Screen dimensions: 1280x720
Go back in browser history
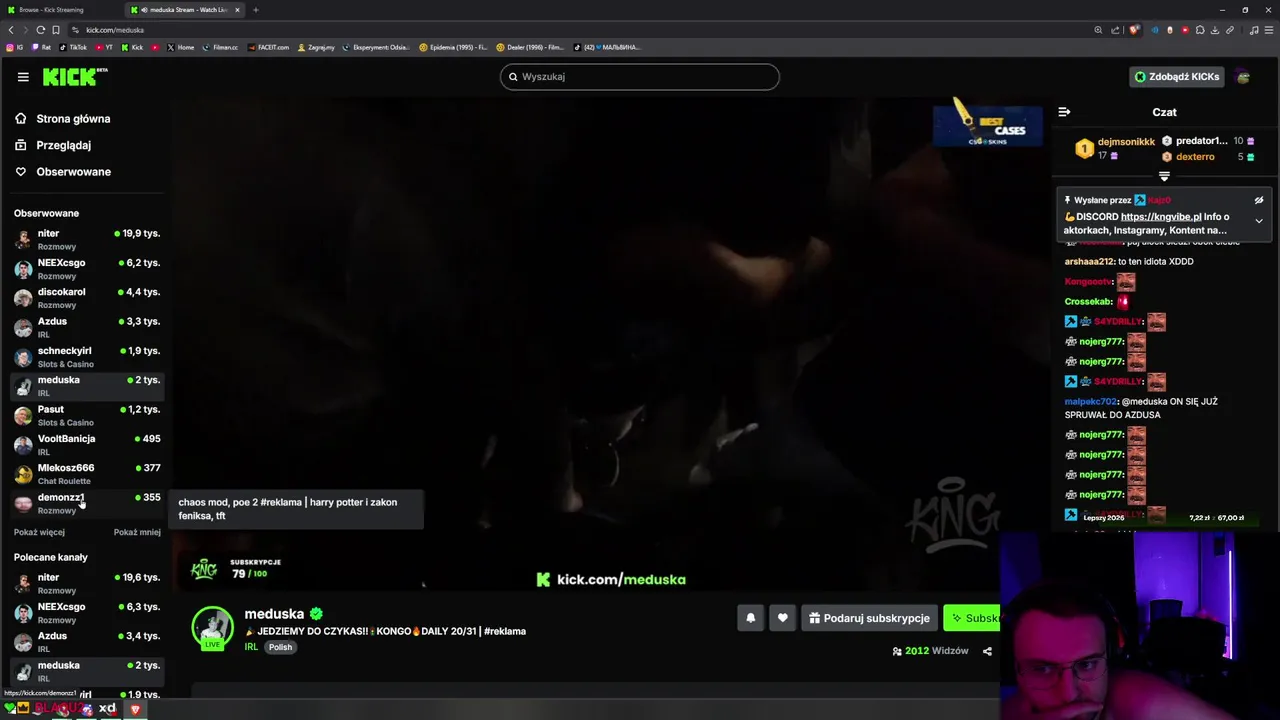tap(11, 30)
